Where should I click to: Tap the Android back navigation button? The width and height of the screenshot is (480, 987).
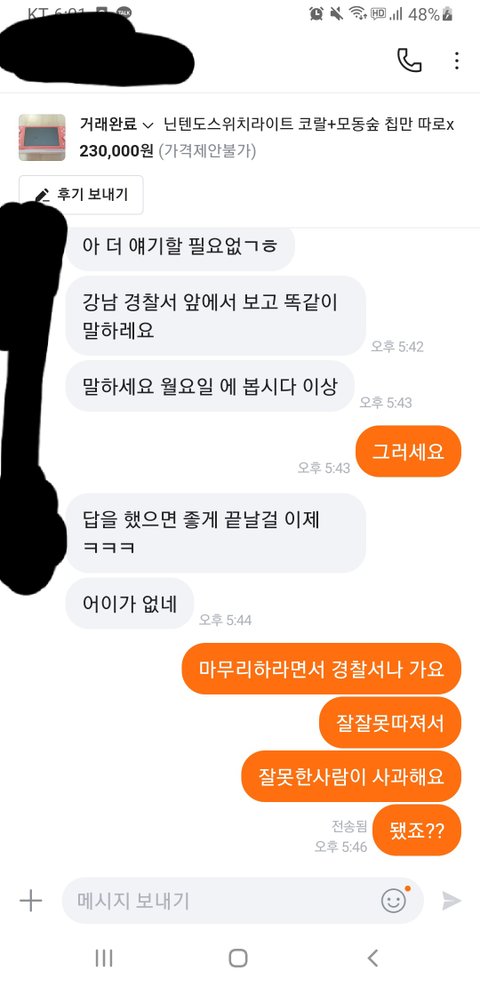coord(372,958)
